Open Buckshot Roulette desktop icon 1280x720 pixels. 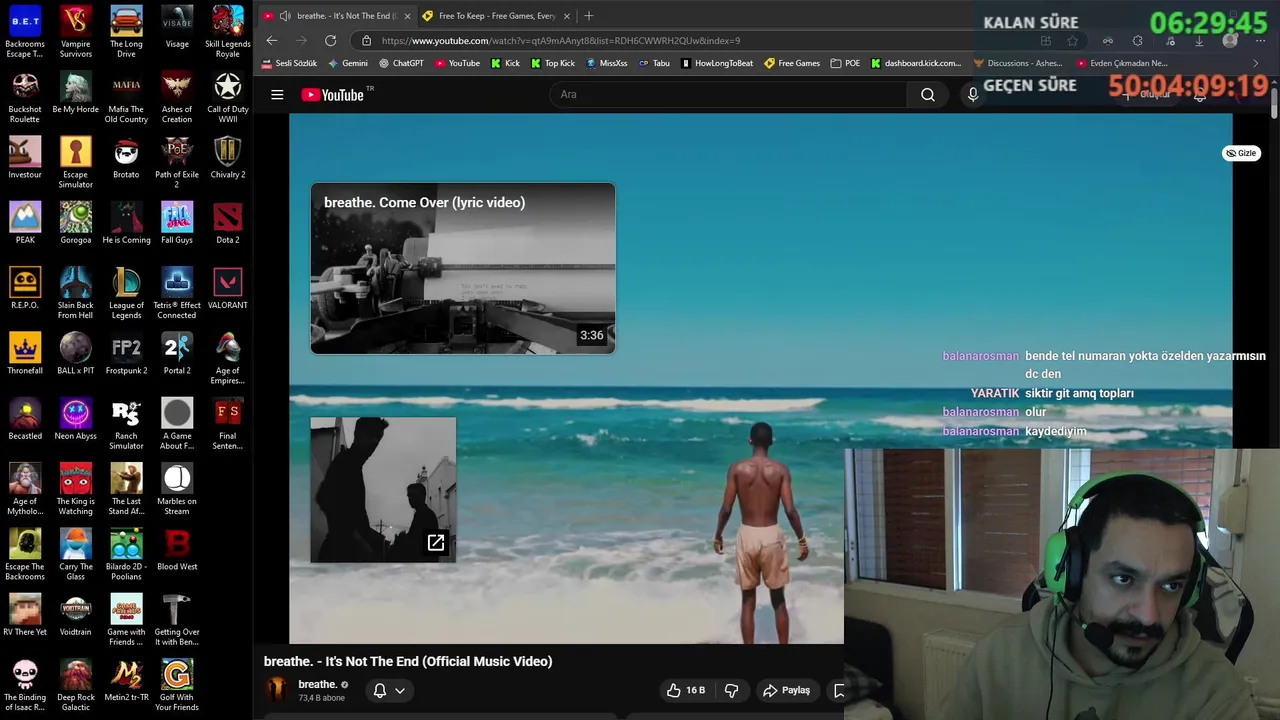coord(25,97)
